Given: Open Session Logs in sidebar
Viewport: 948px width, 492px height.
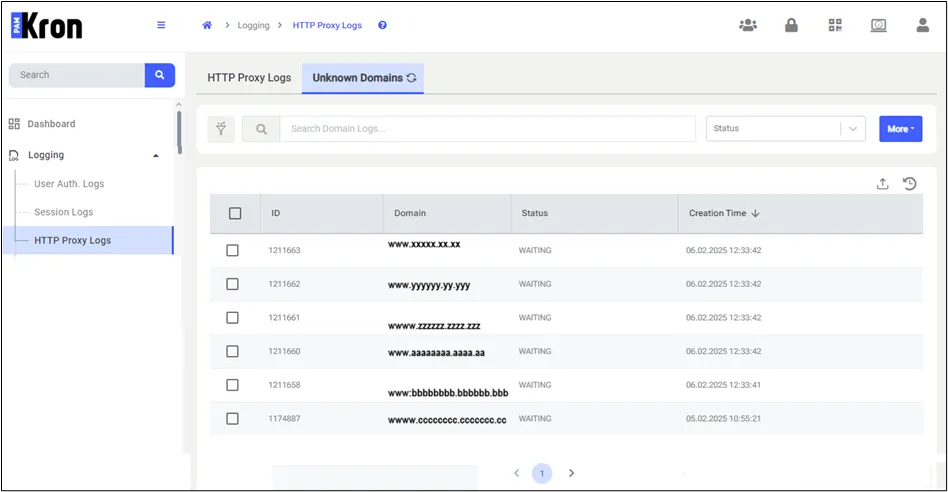Looking at the screenshot, I should pos(63,212).
